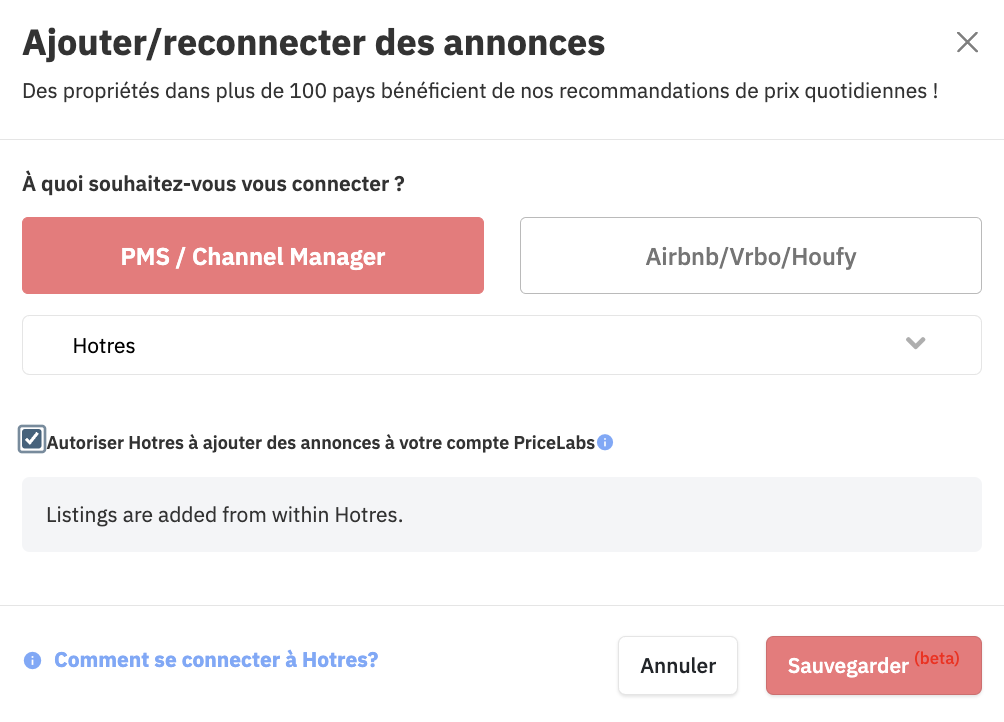Uncheck the Autoriser Hotres checkbox
This screenshot has height=722, width=1004.
pos(31,440)
